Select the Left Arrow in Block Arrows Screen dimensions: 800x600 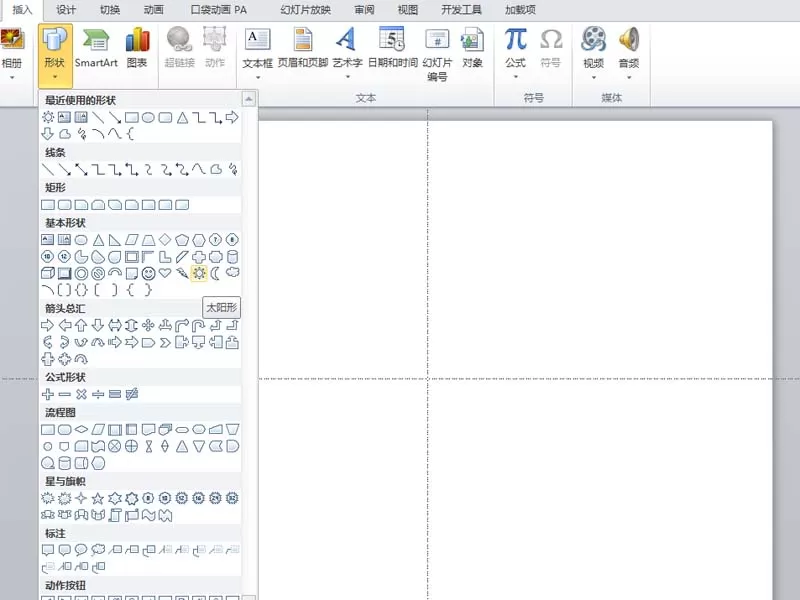(x=64, y=325)
